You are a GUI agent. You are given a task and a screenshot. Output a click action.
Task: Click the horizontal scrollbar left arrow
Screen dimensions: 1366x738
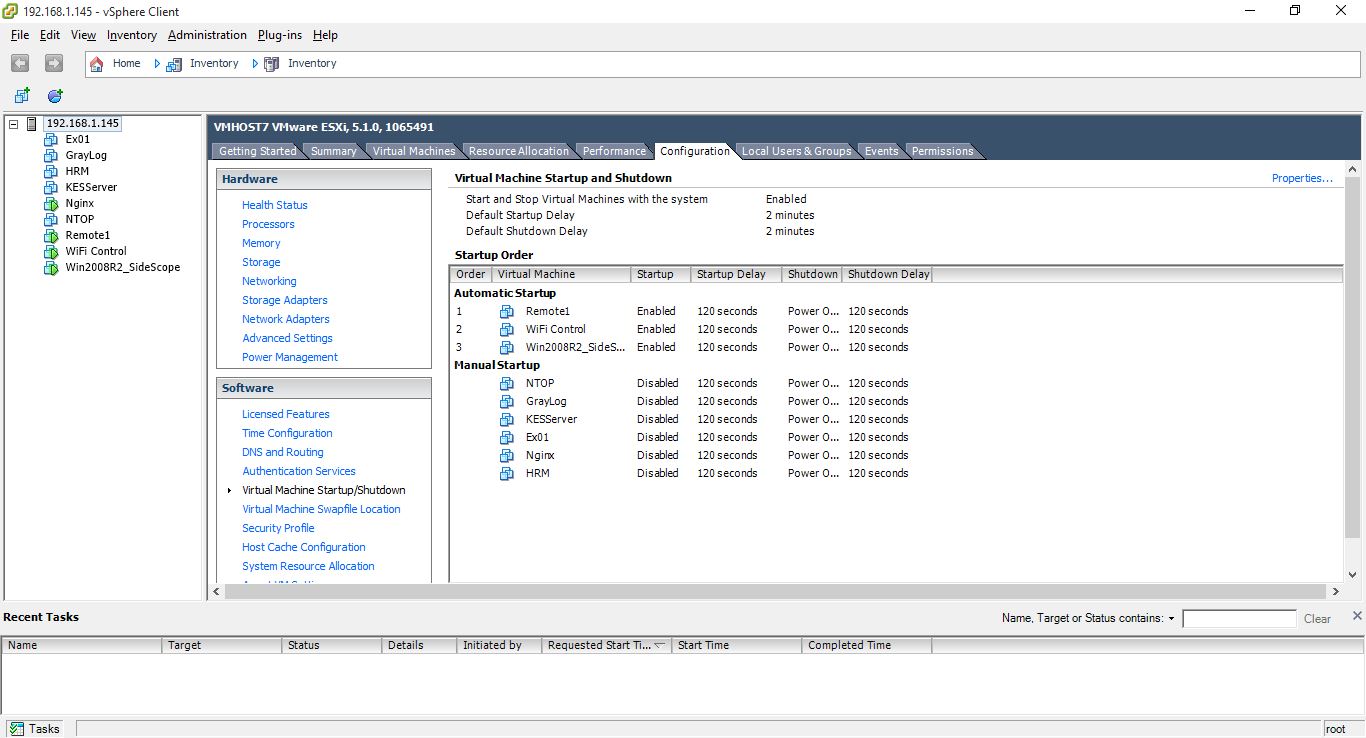[x=217, y=592]
